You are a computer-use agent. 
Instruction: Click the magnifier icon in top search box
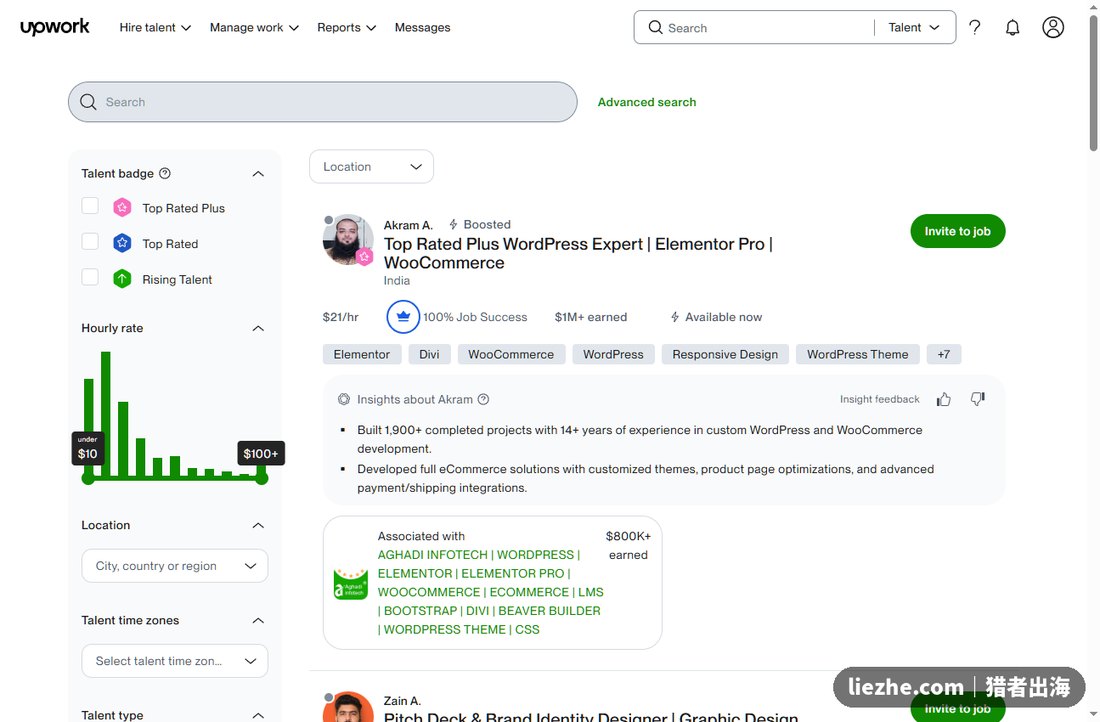(655, 27)
